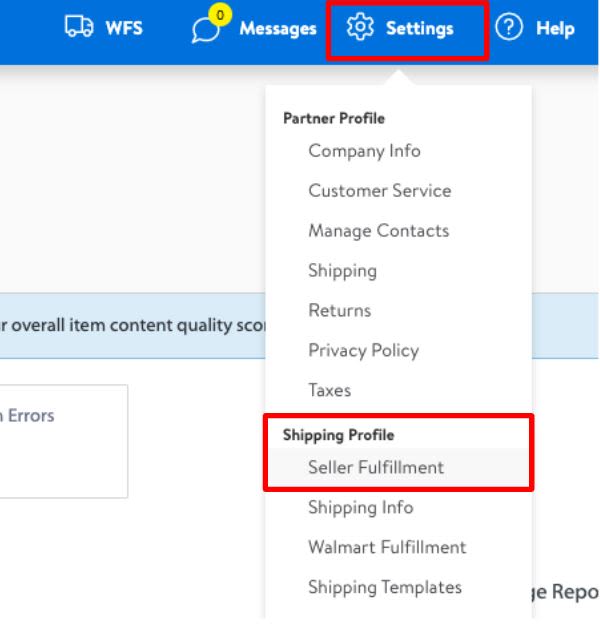600x625 pixels.
Task: Click the WFS truck icon
Action: pos(79,26)
